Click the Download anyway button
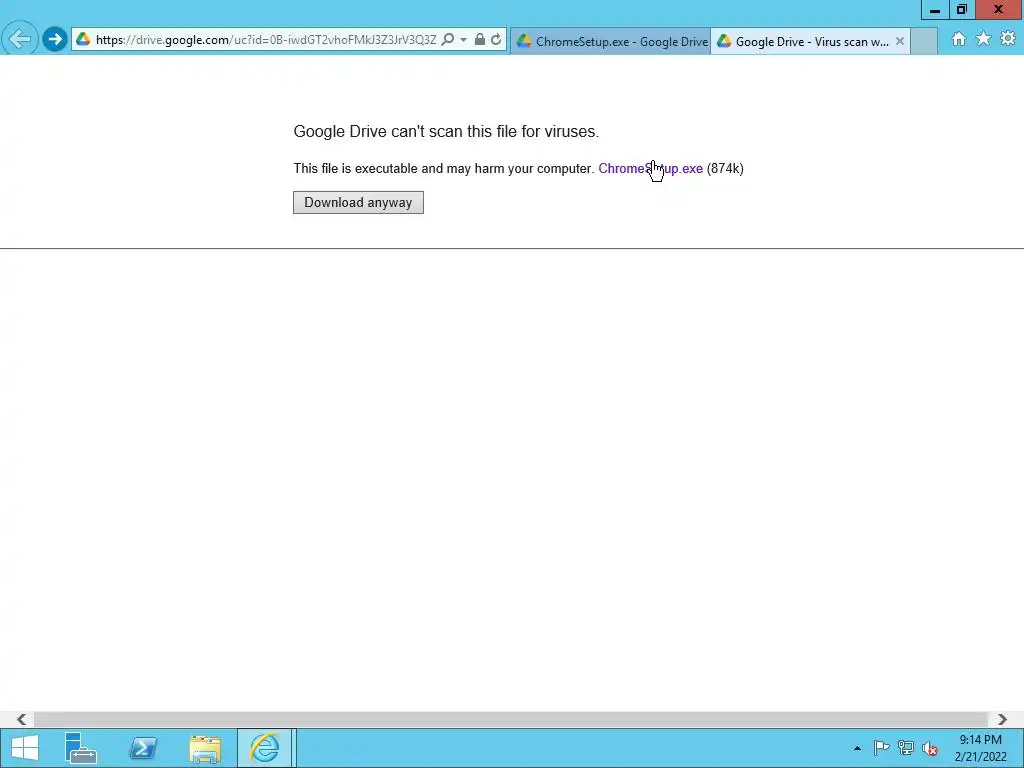 [358, 202]
